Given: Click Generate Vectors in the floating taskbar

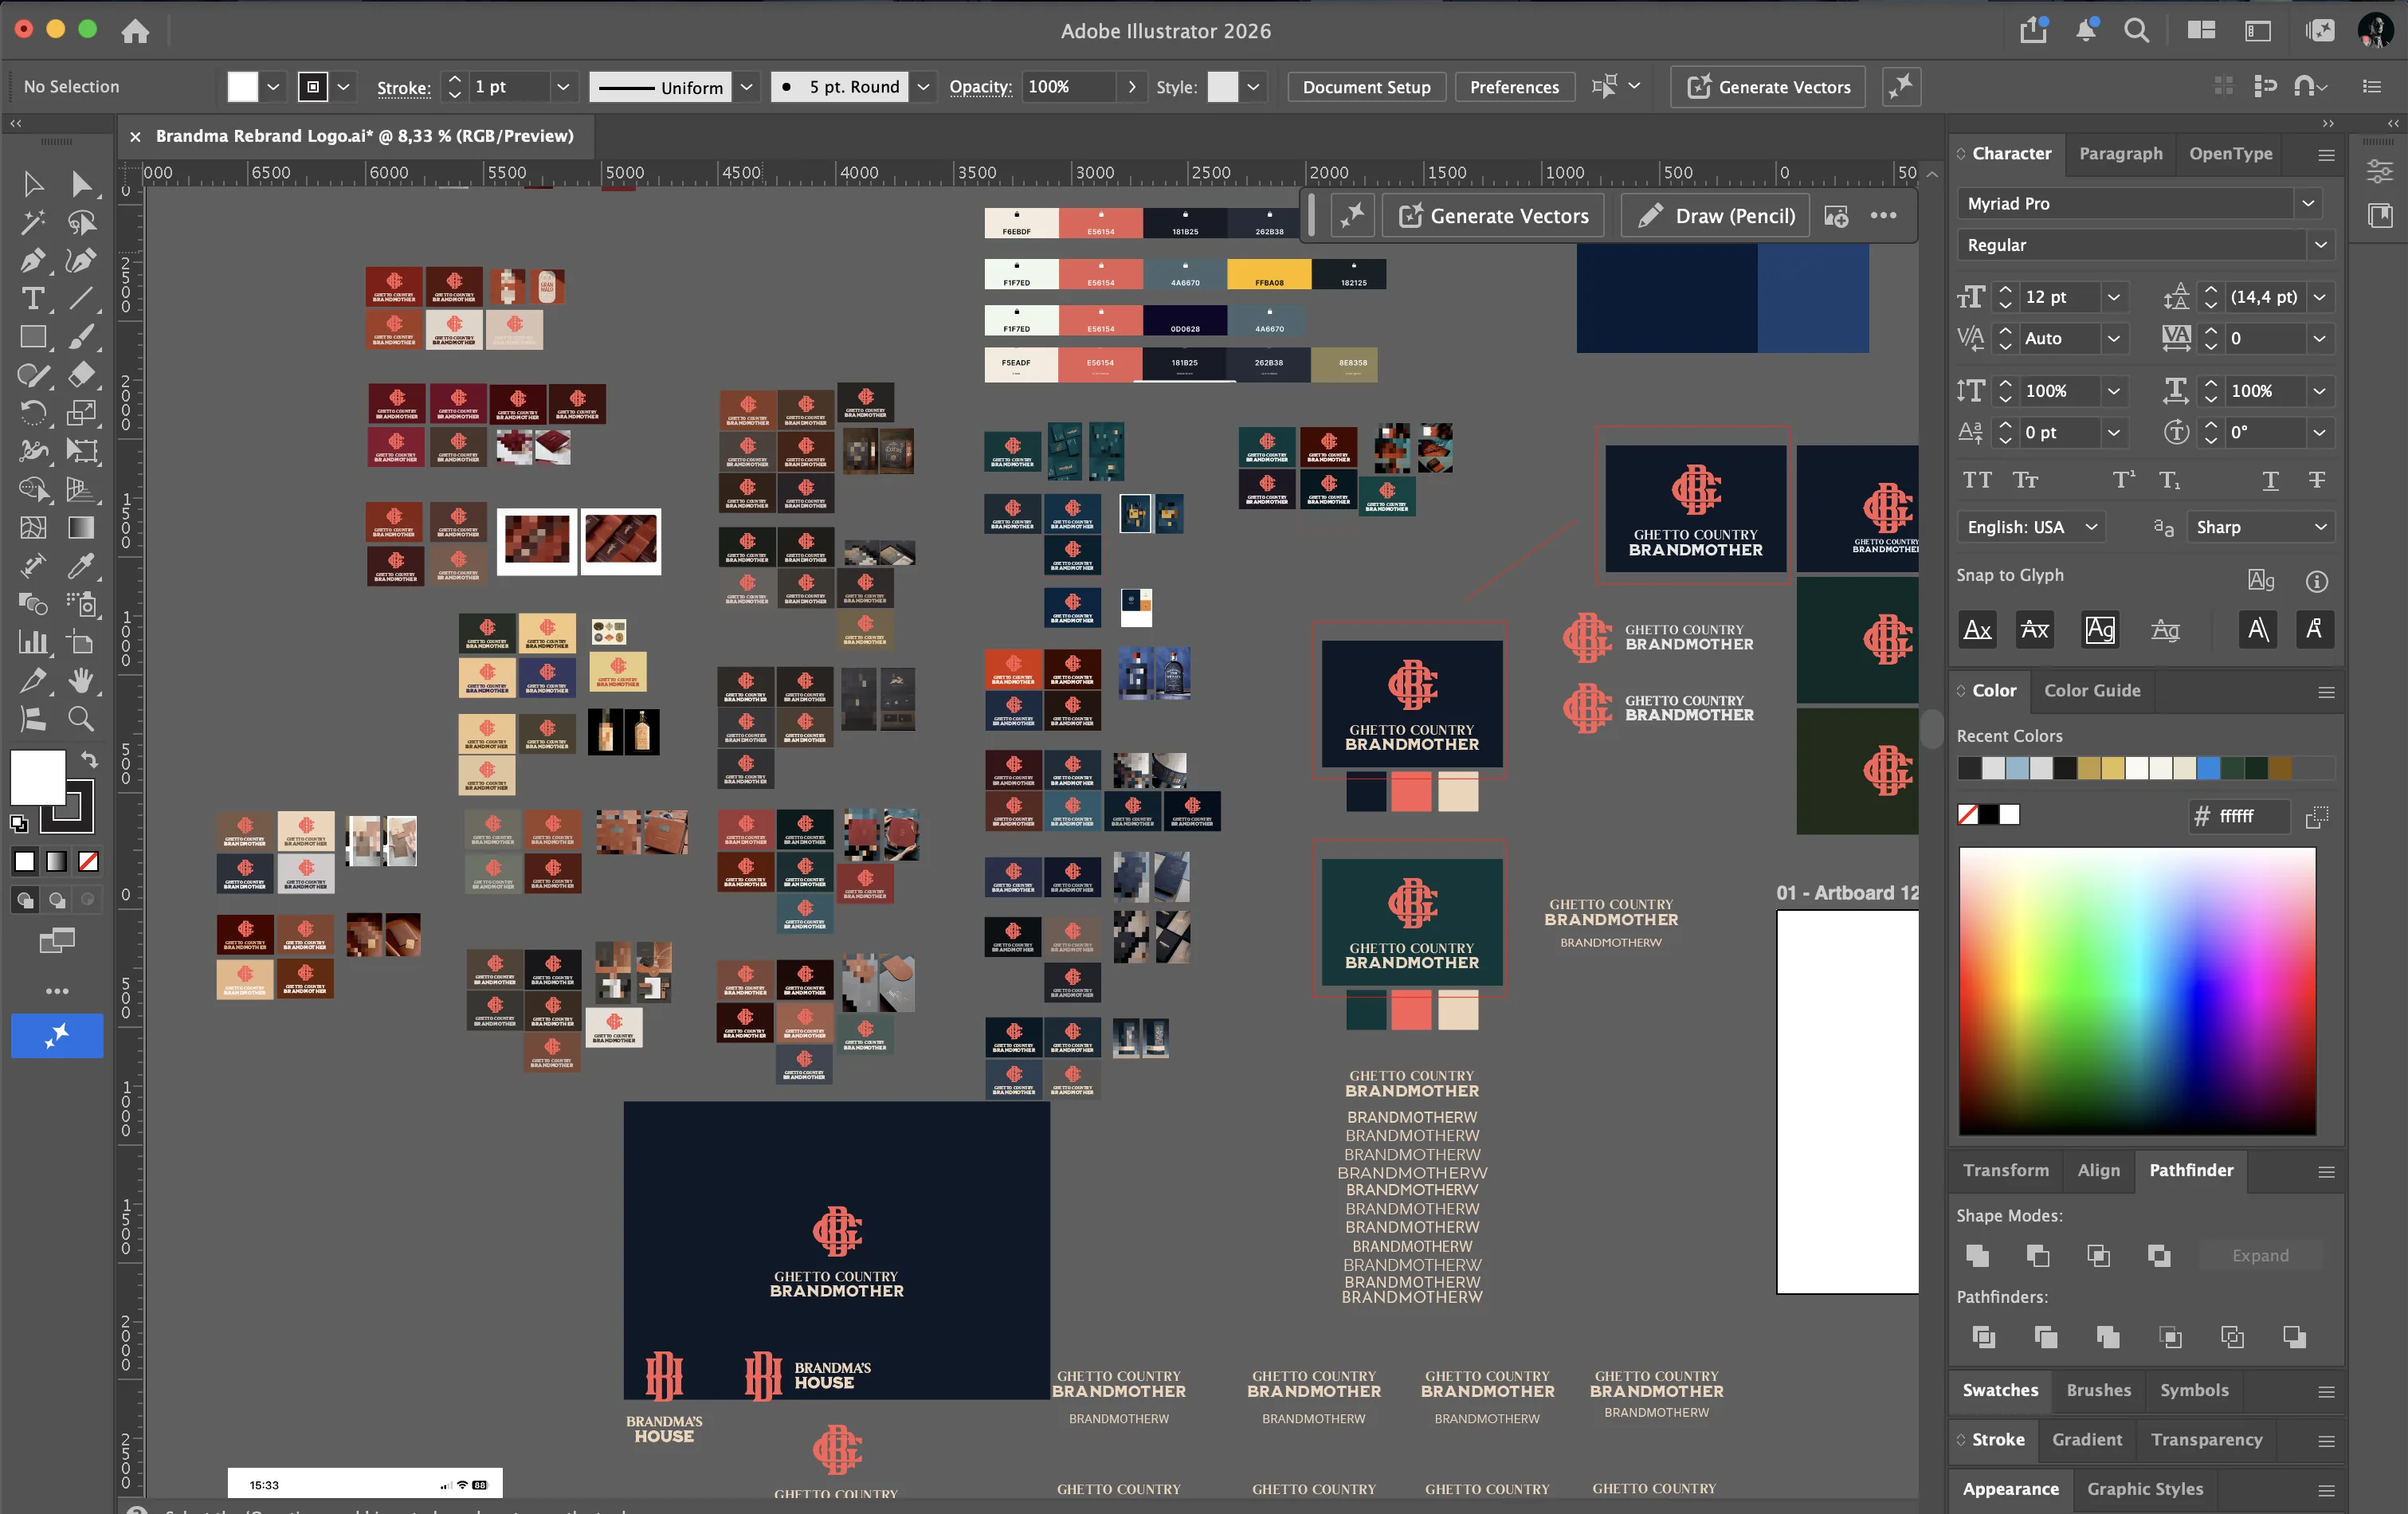Looking at the screenshot, I should [x=1493, y=216].
